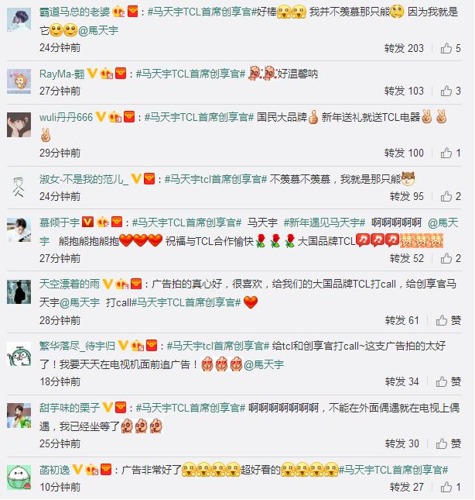Click hashtag #新年遇见马天宇#
Image resolution: width=475 pixels, height=500 pixels.
point(324,222)
